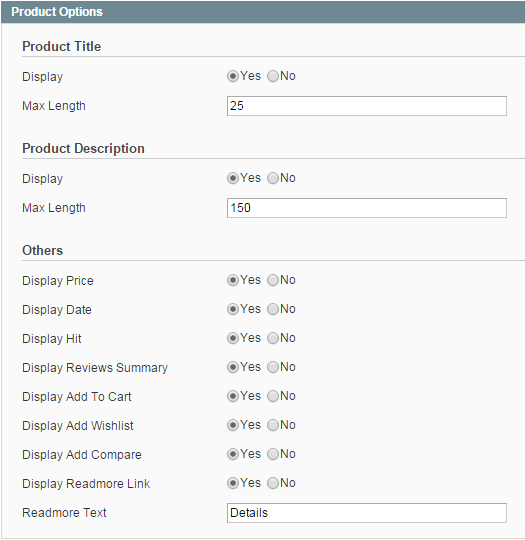The height and width of the screenshot is (540, 525).
Task: Set Display Price to Yes
Action: [233, 280]
